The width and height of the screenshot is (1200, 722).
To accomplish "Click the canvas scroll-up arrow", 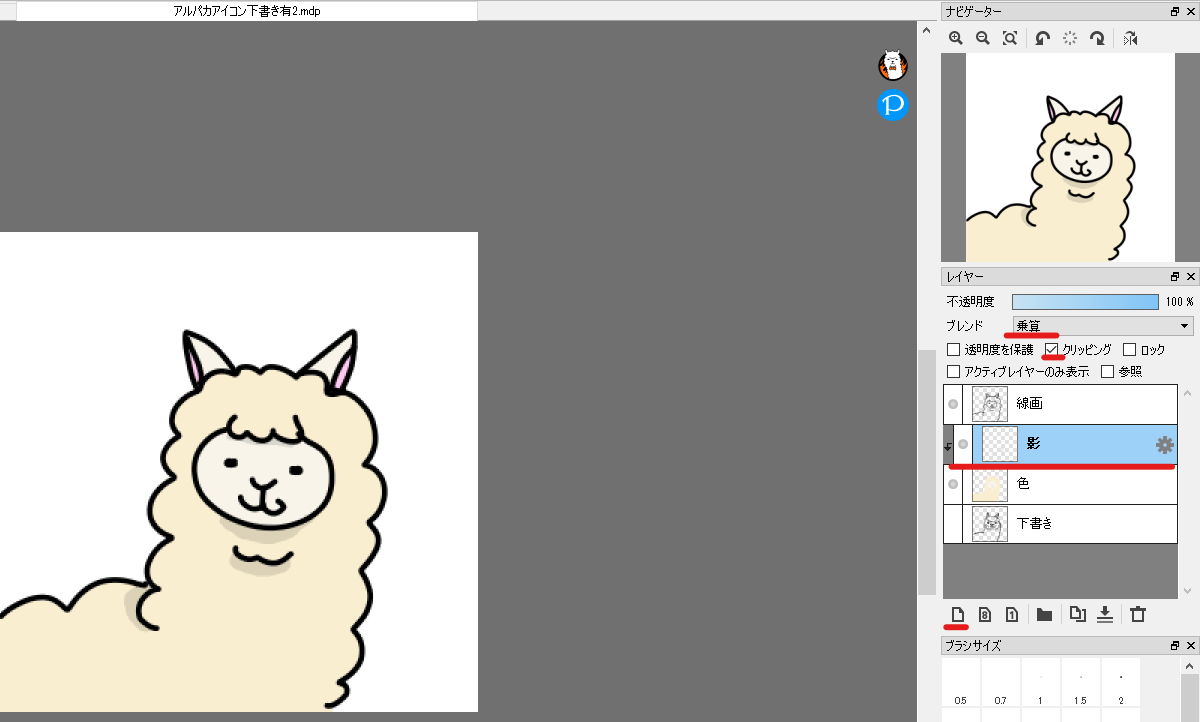I will 927,33.
